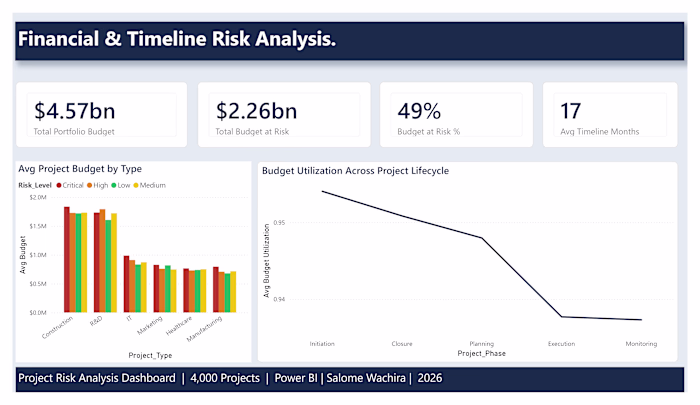Click the Healthcare Medium yellow bar
Image resolution: width=700 pixels, height=405 pixels.
[x=203, y=291]
